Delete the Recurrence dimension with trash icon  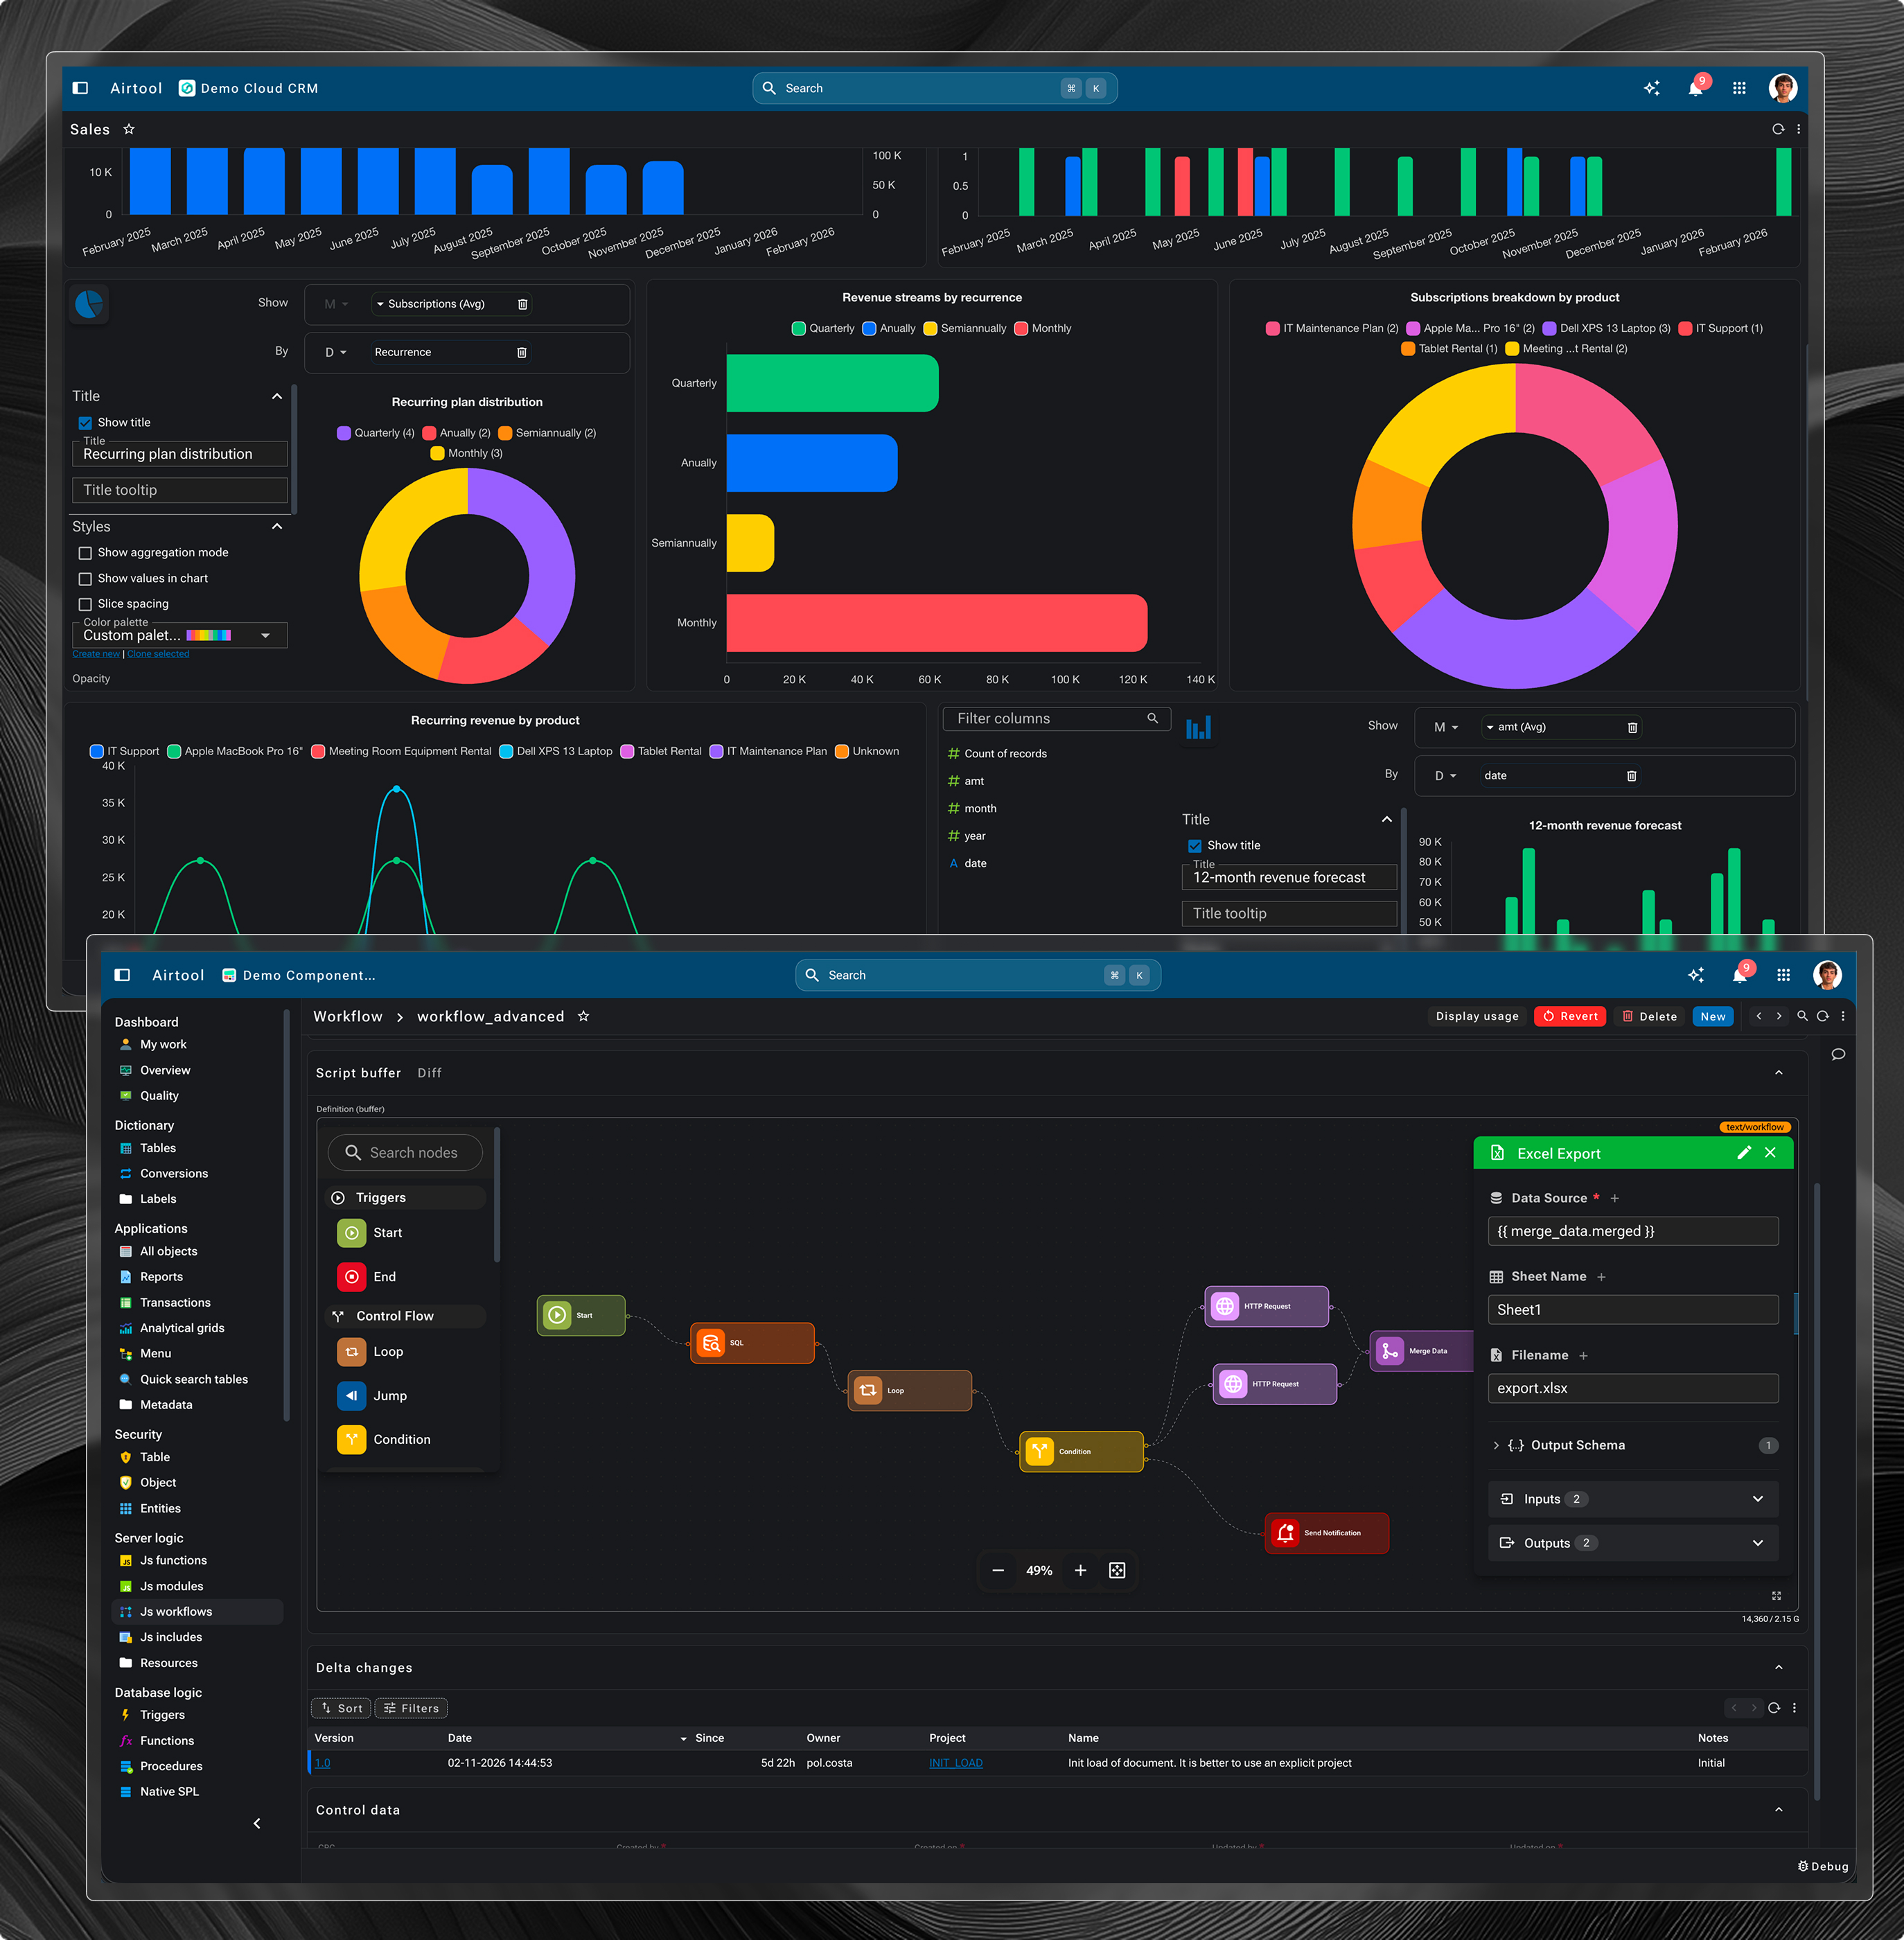click(x=521, y=353)
